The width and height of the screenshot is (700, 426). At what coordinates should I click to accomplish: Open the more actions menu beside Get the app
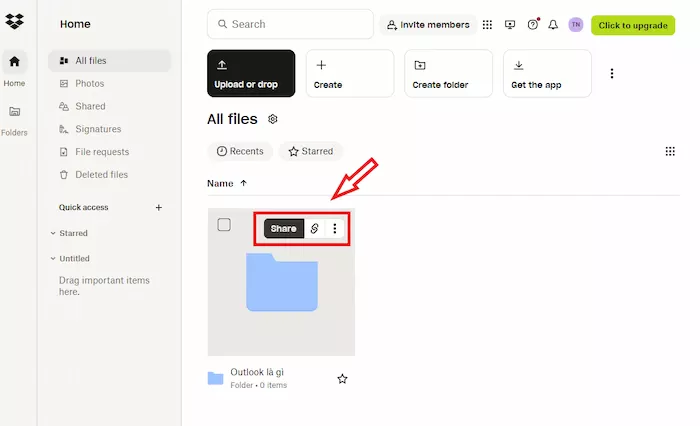click(612, 73)
